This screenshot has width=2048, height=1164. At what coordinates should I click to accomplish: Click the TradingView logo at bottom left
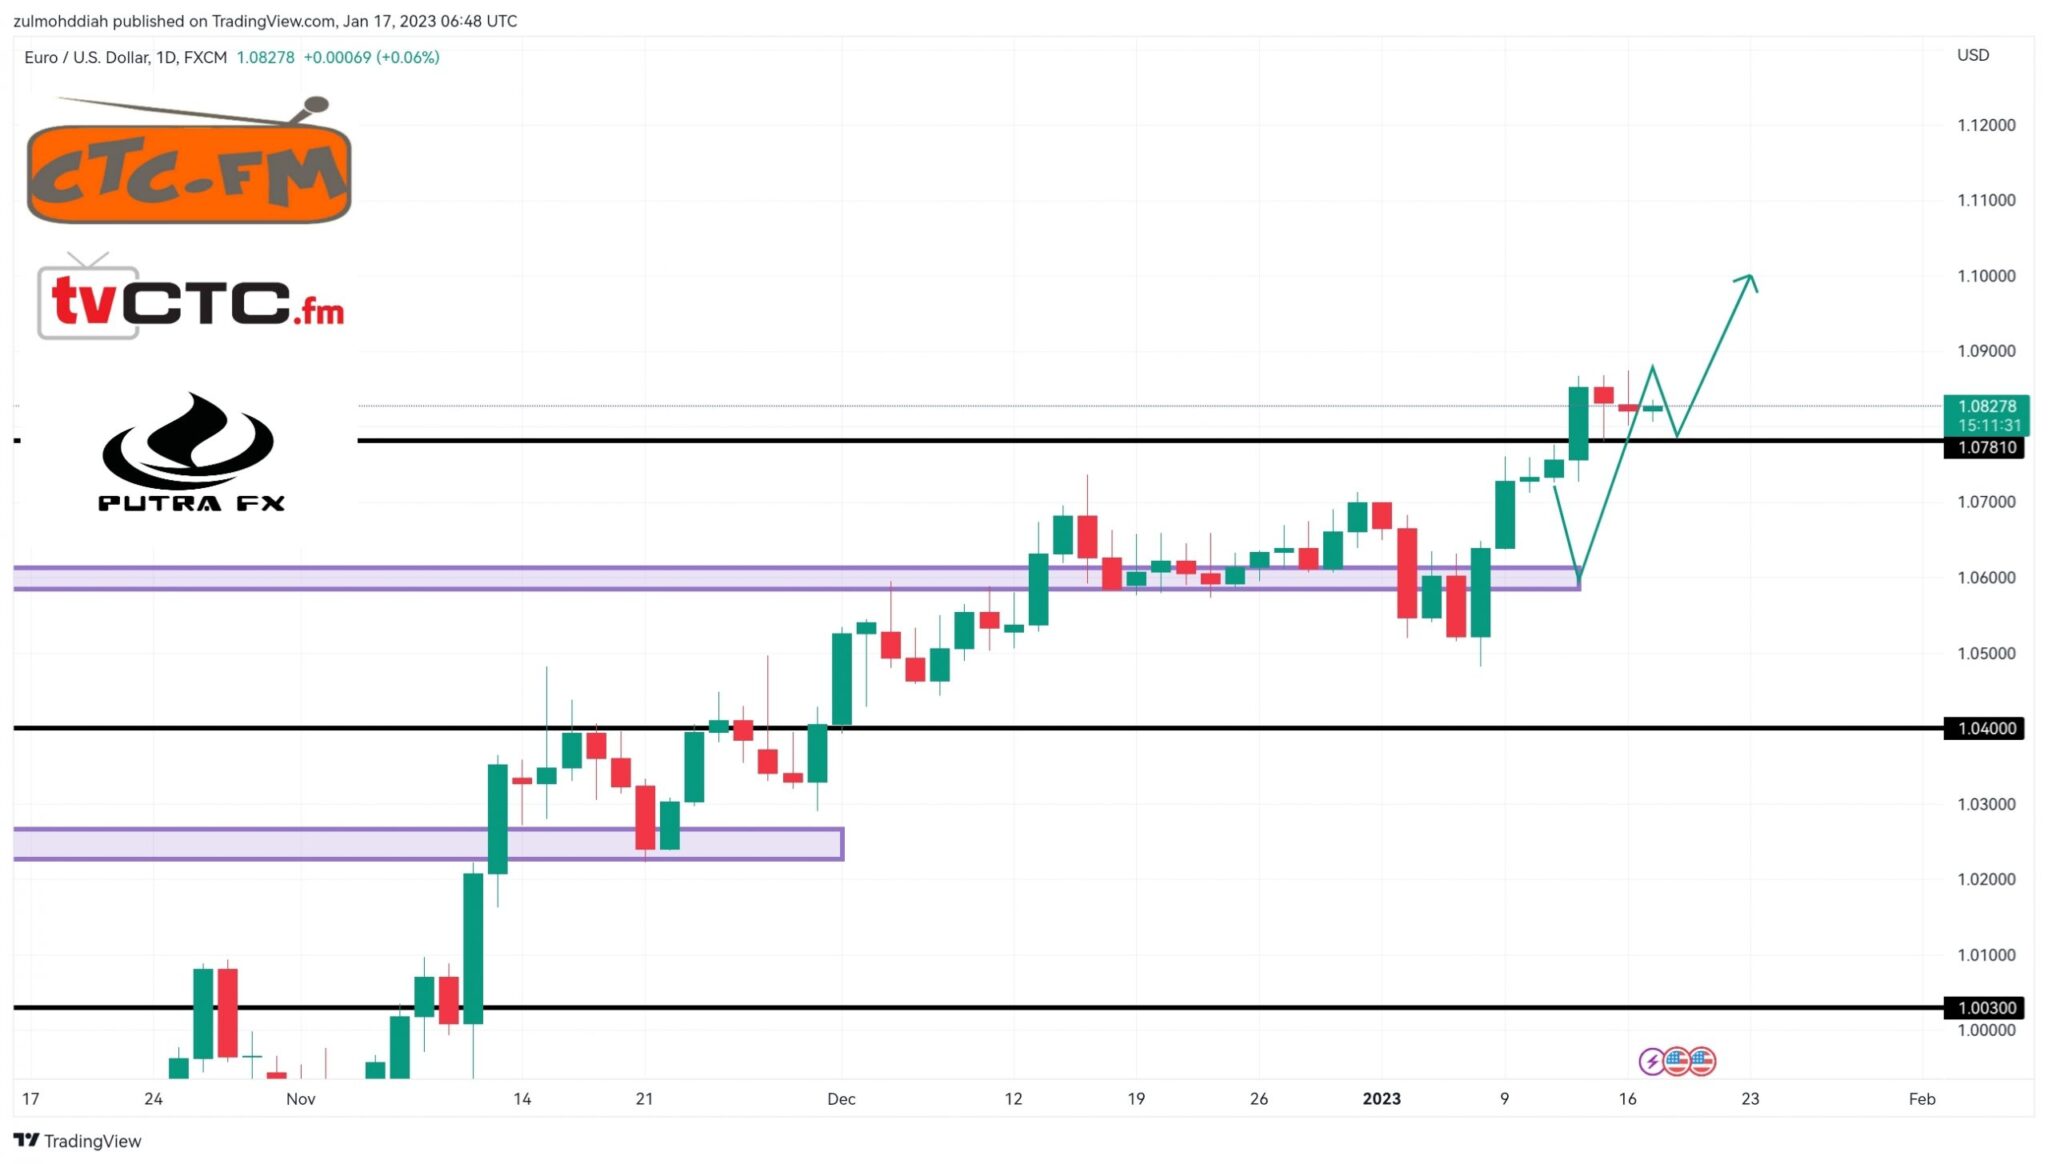(x=78, y=1141)
